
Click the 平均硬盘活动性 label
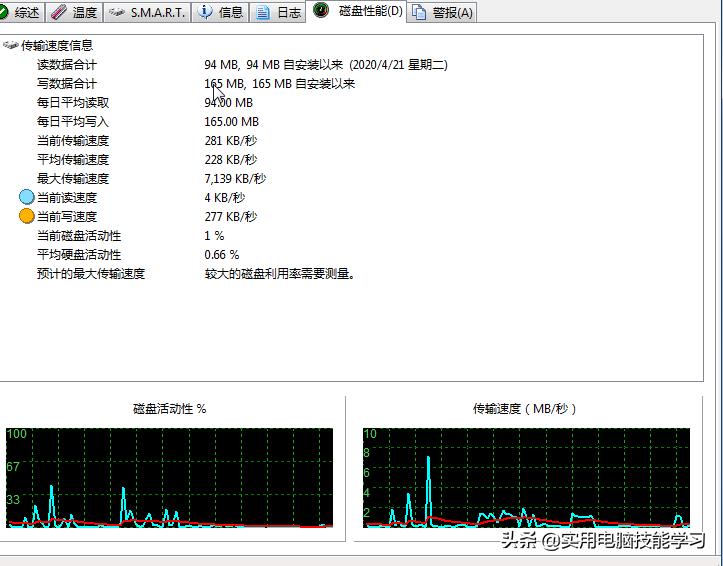tap(79, 254)
